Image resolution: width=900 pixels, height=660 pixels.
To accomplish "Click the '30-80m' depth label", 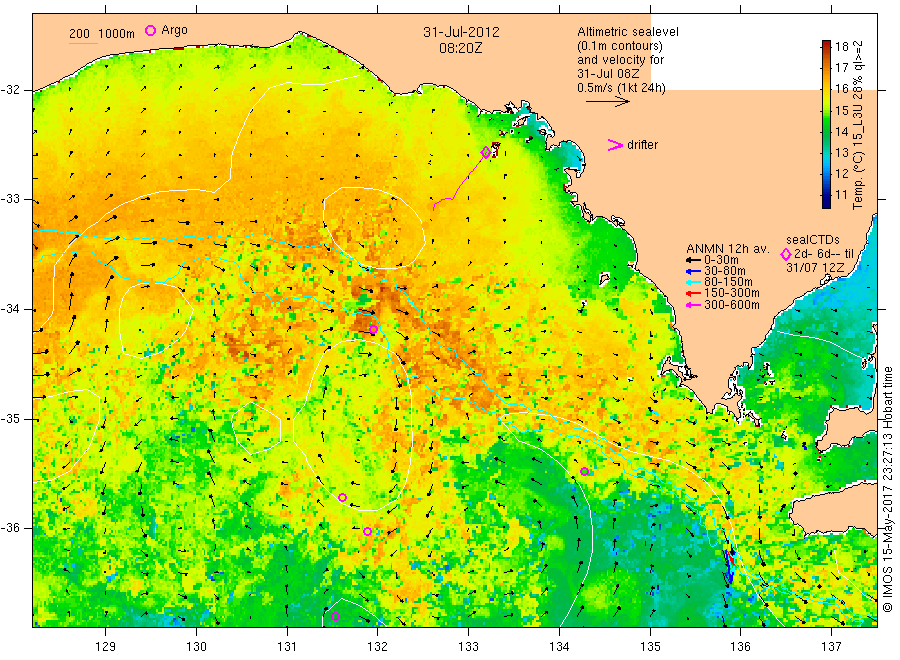I will 724,271.
